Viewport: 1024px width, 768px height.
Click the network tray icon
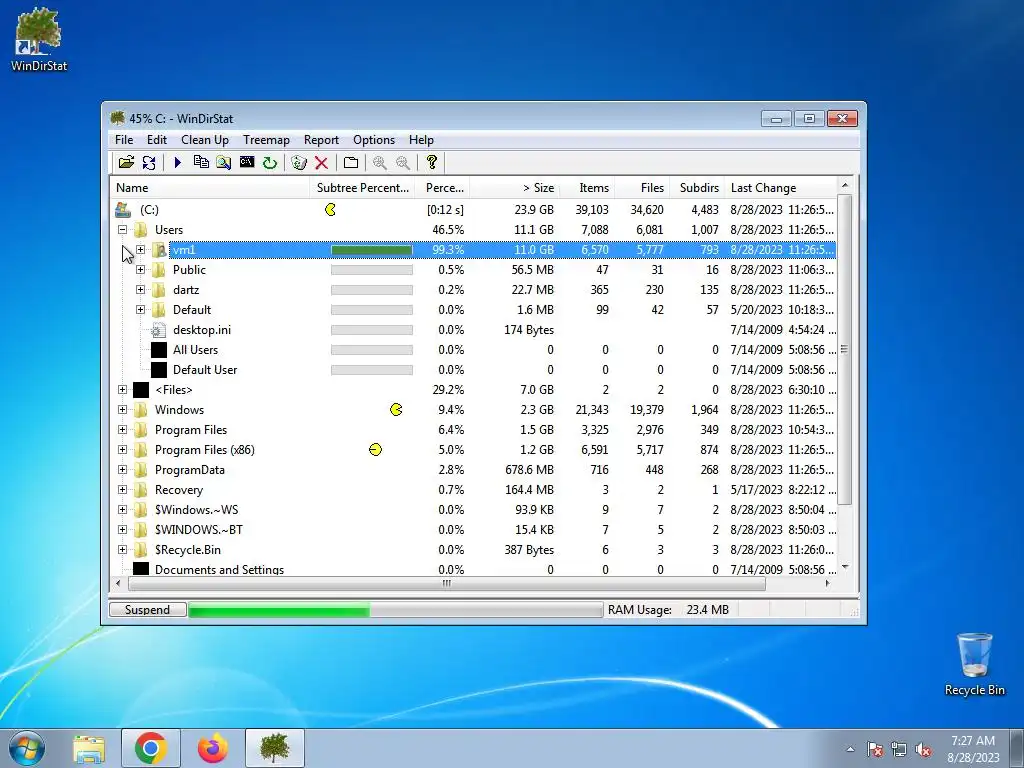click(899, 749)
